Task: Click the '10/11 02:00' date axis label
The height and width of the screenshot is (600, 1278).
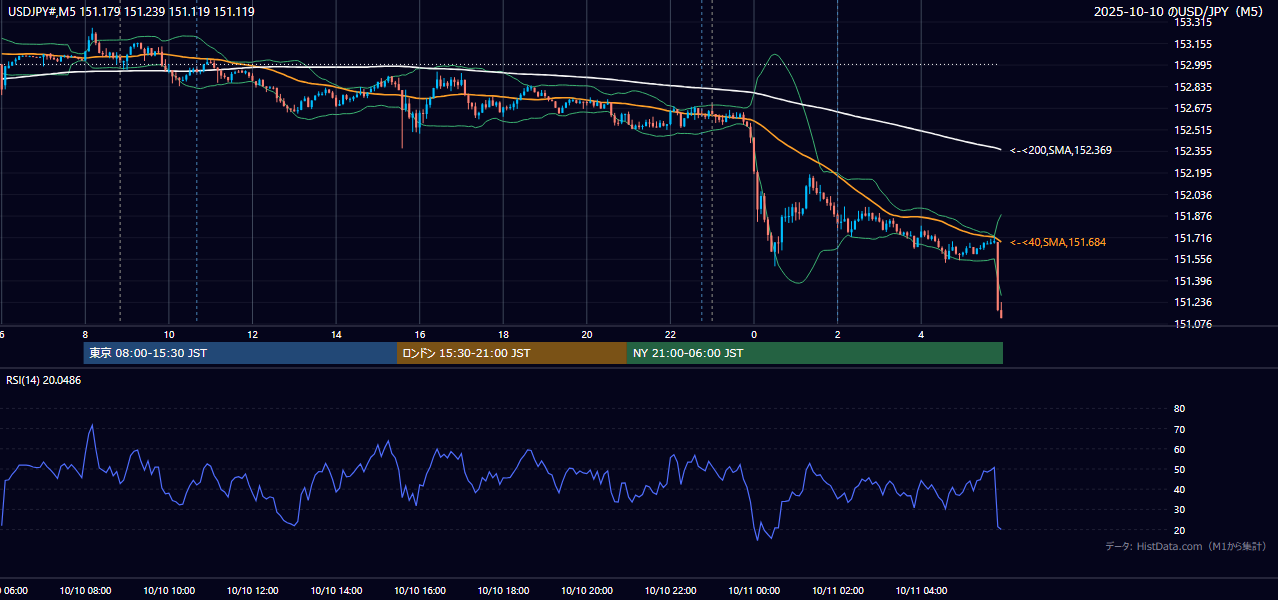Action: coord(837,591)
